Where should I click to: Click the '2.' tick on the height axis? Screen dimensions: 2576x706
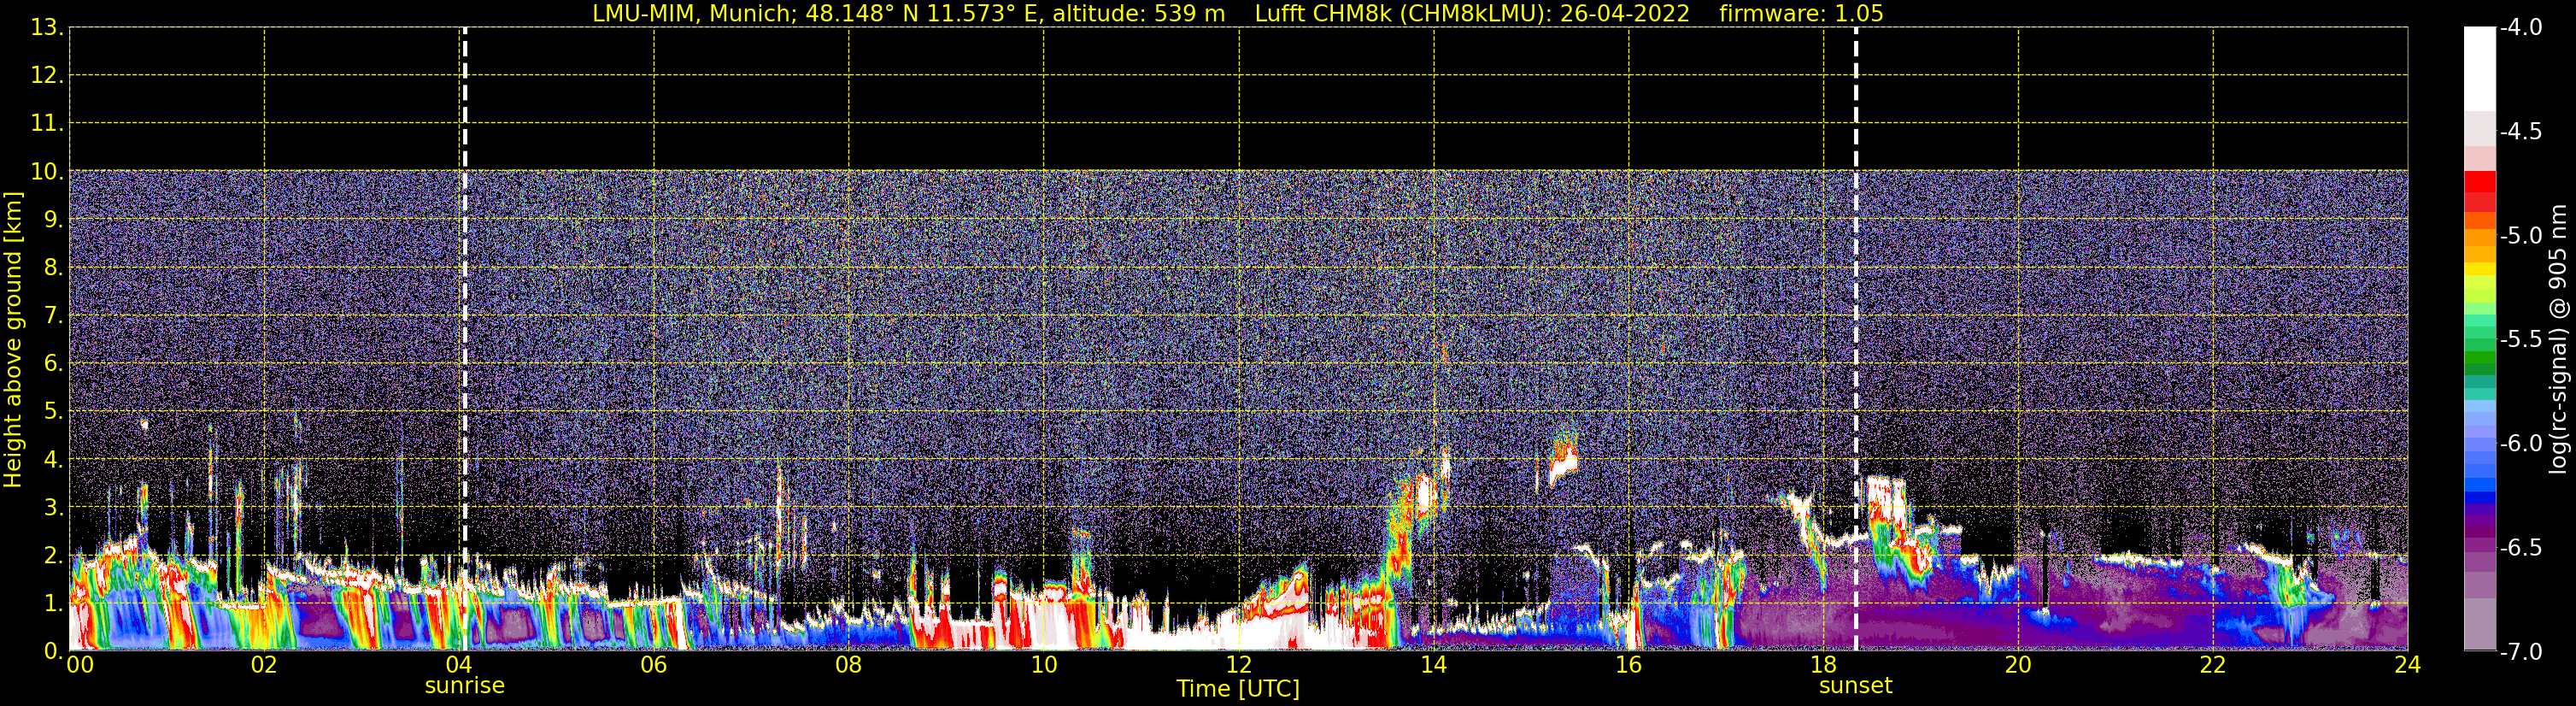pos(53,556)
